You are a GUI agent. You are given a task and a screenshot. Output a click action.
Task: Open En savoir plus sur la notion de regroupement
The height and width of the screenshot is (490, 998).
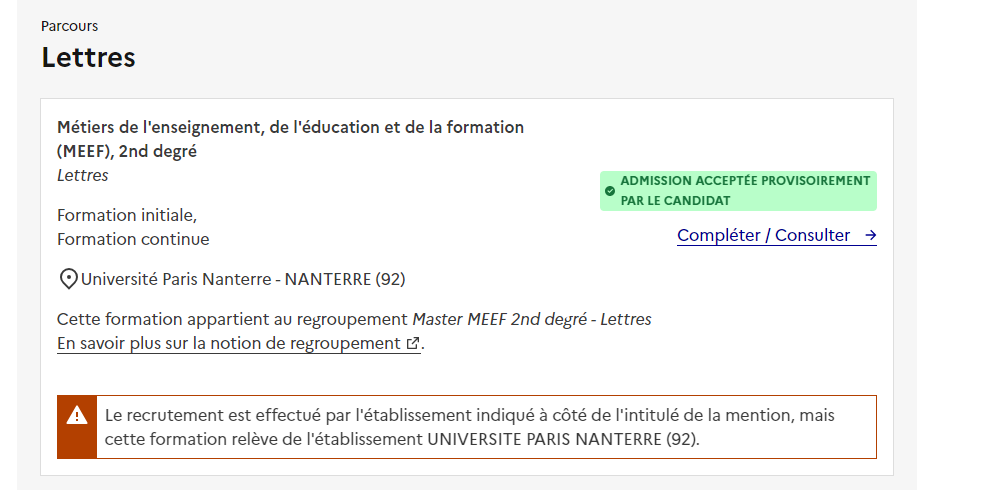(229, 344)
